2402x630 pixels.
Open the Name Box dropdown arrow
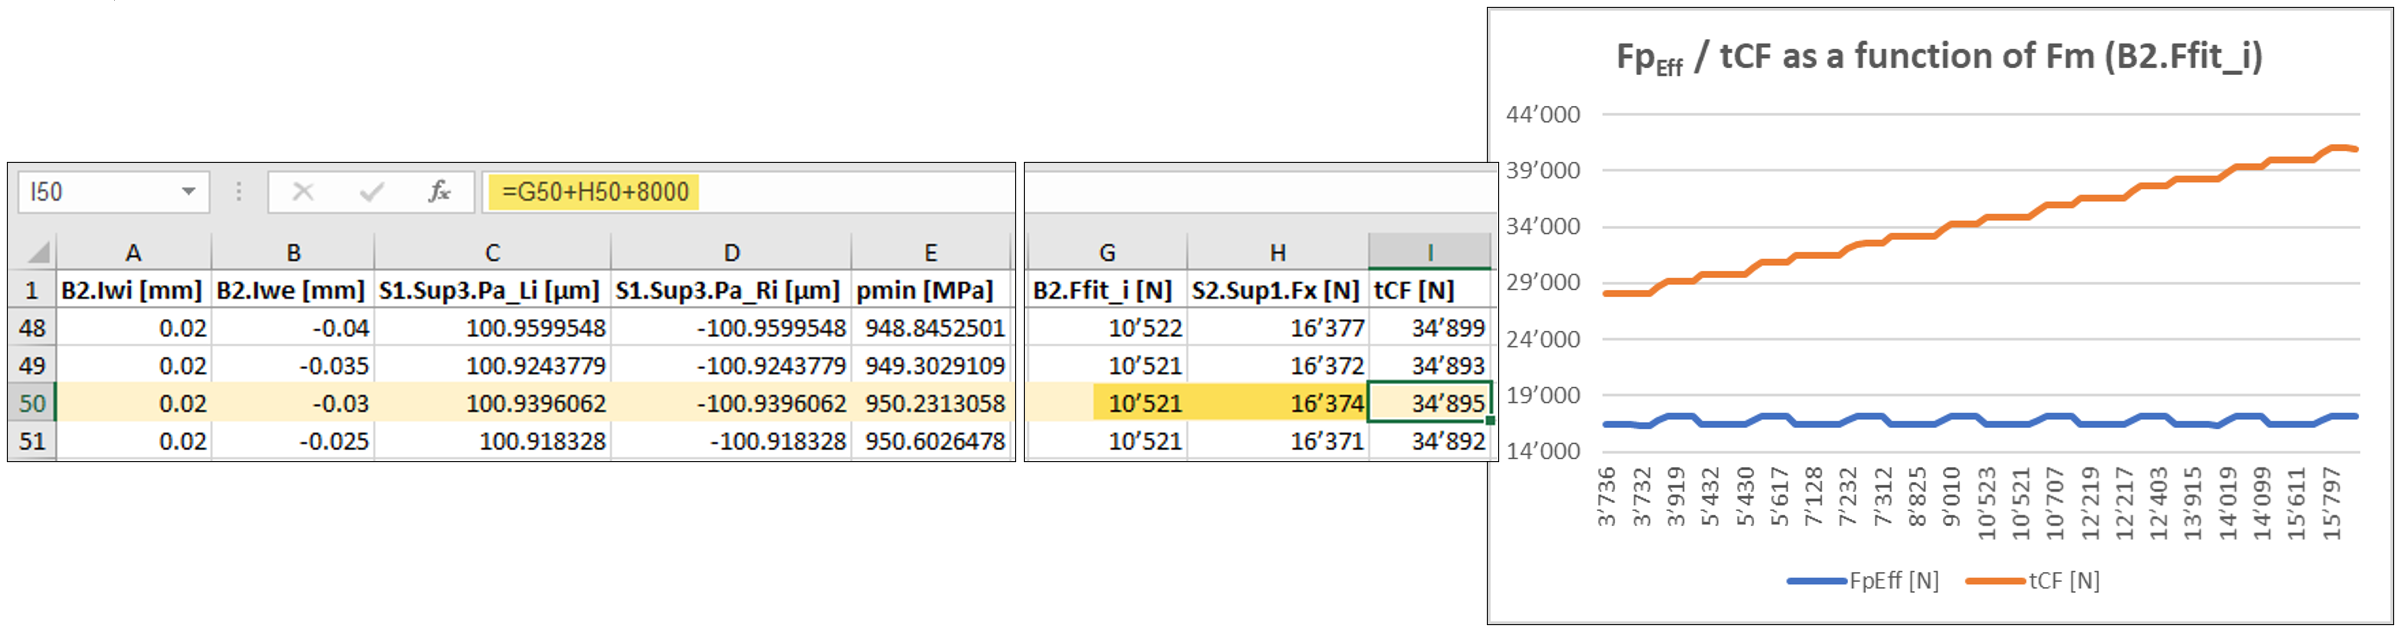click(x=188, y=192)
